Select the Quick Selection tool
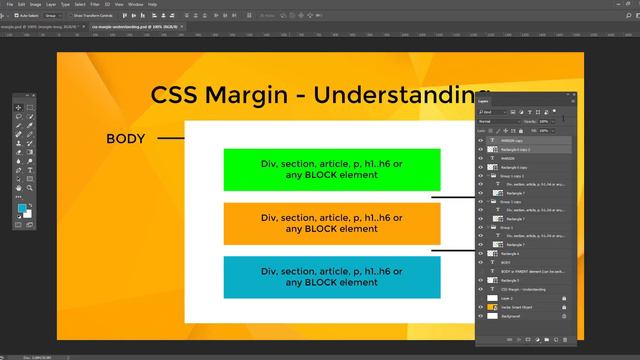 click(x=30, y=117)
